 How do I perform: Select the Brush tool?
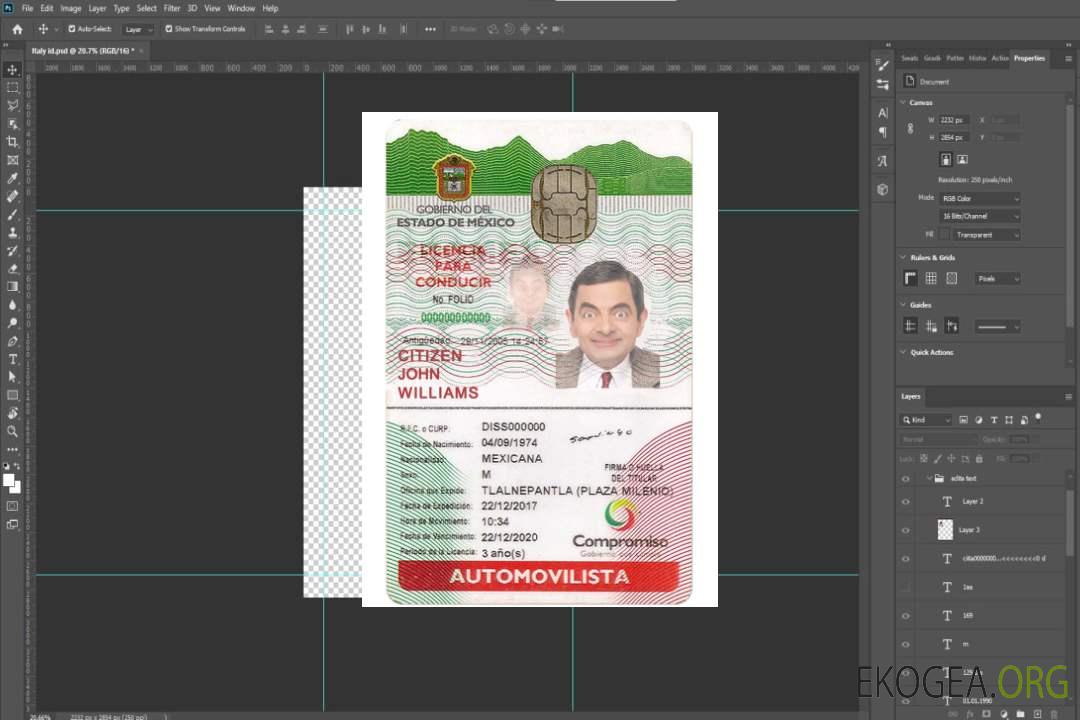click(12, 215)
